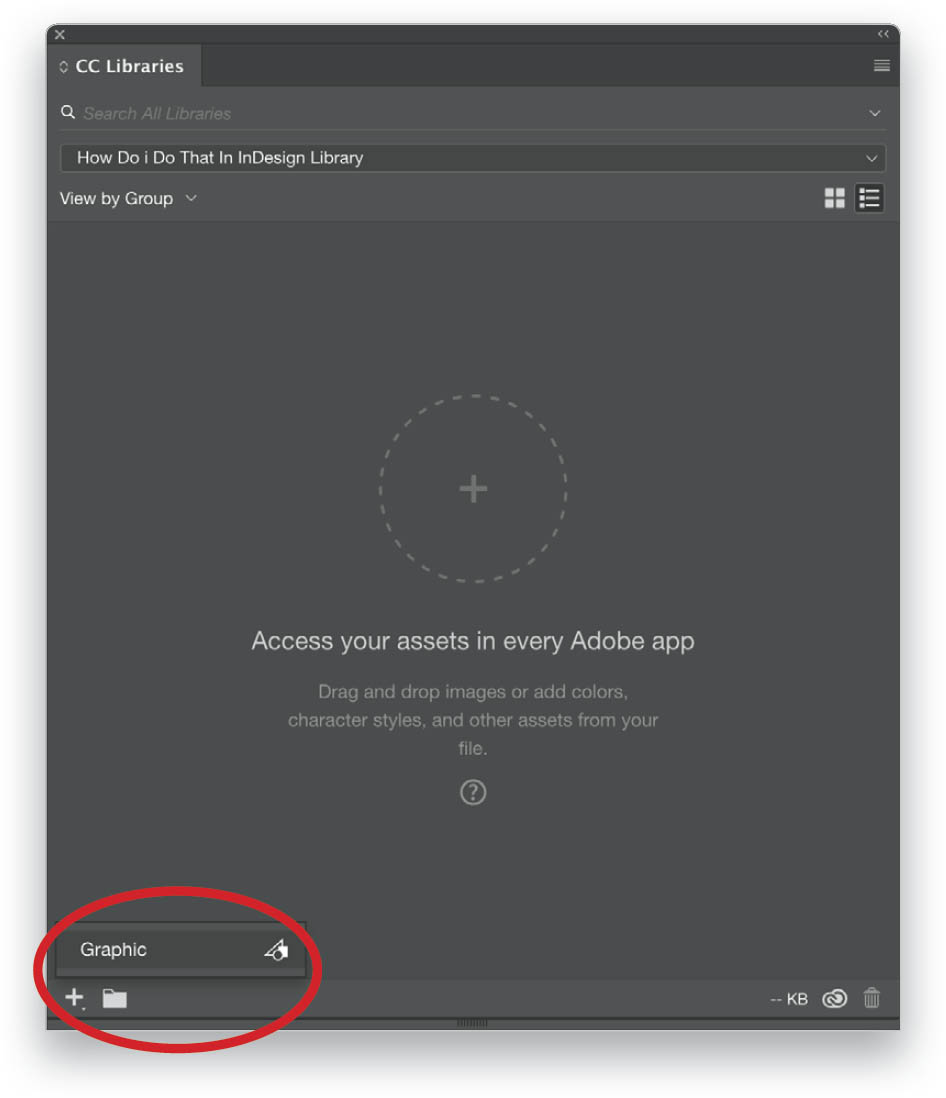Open the help question mark icon

(473, 793)
